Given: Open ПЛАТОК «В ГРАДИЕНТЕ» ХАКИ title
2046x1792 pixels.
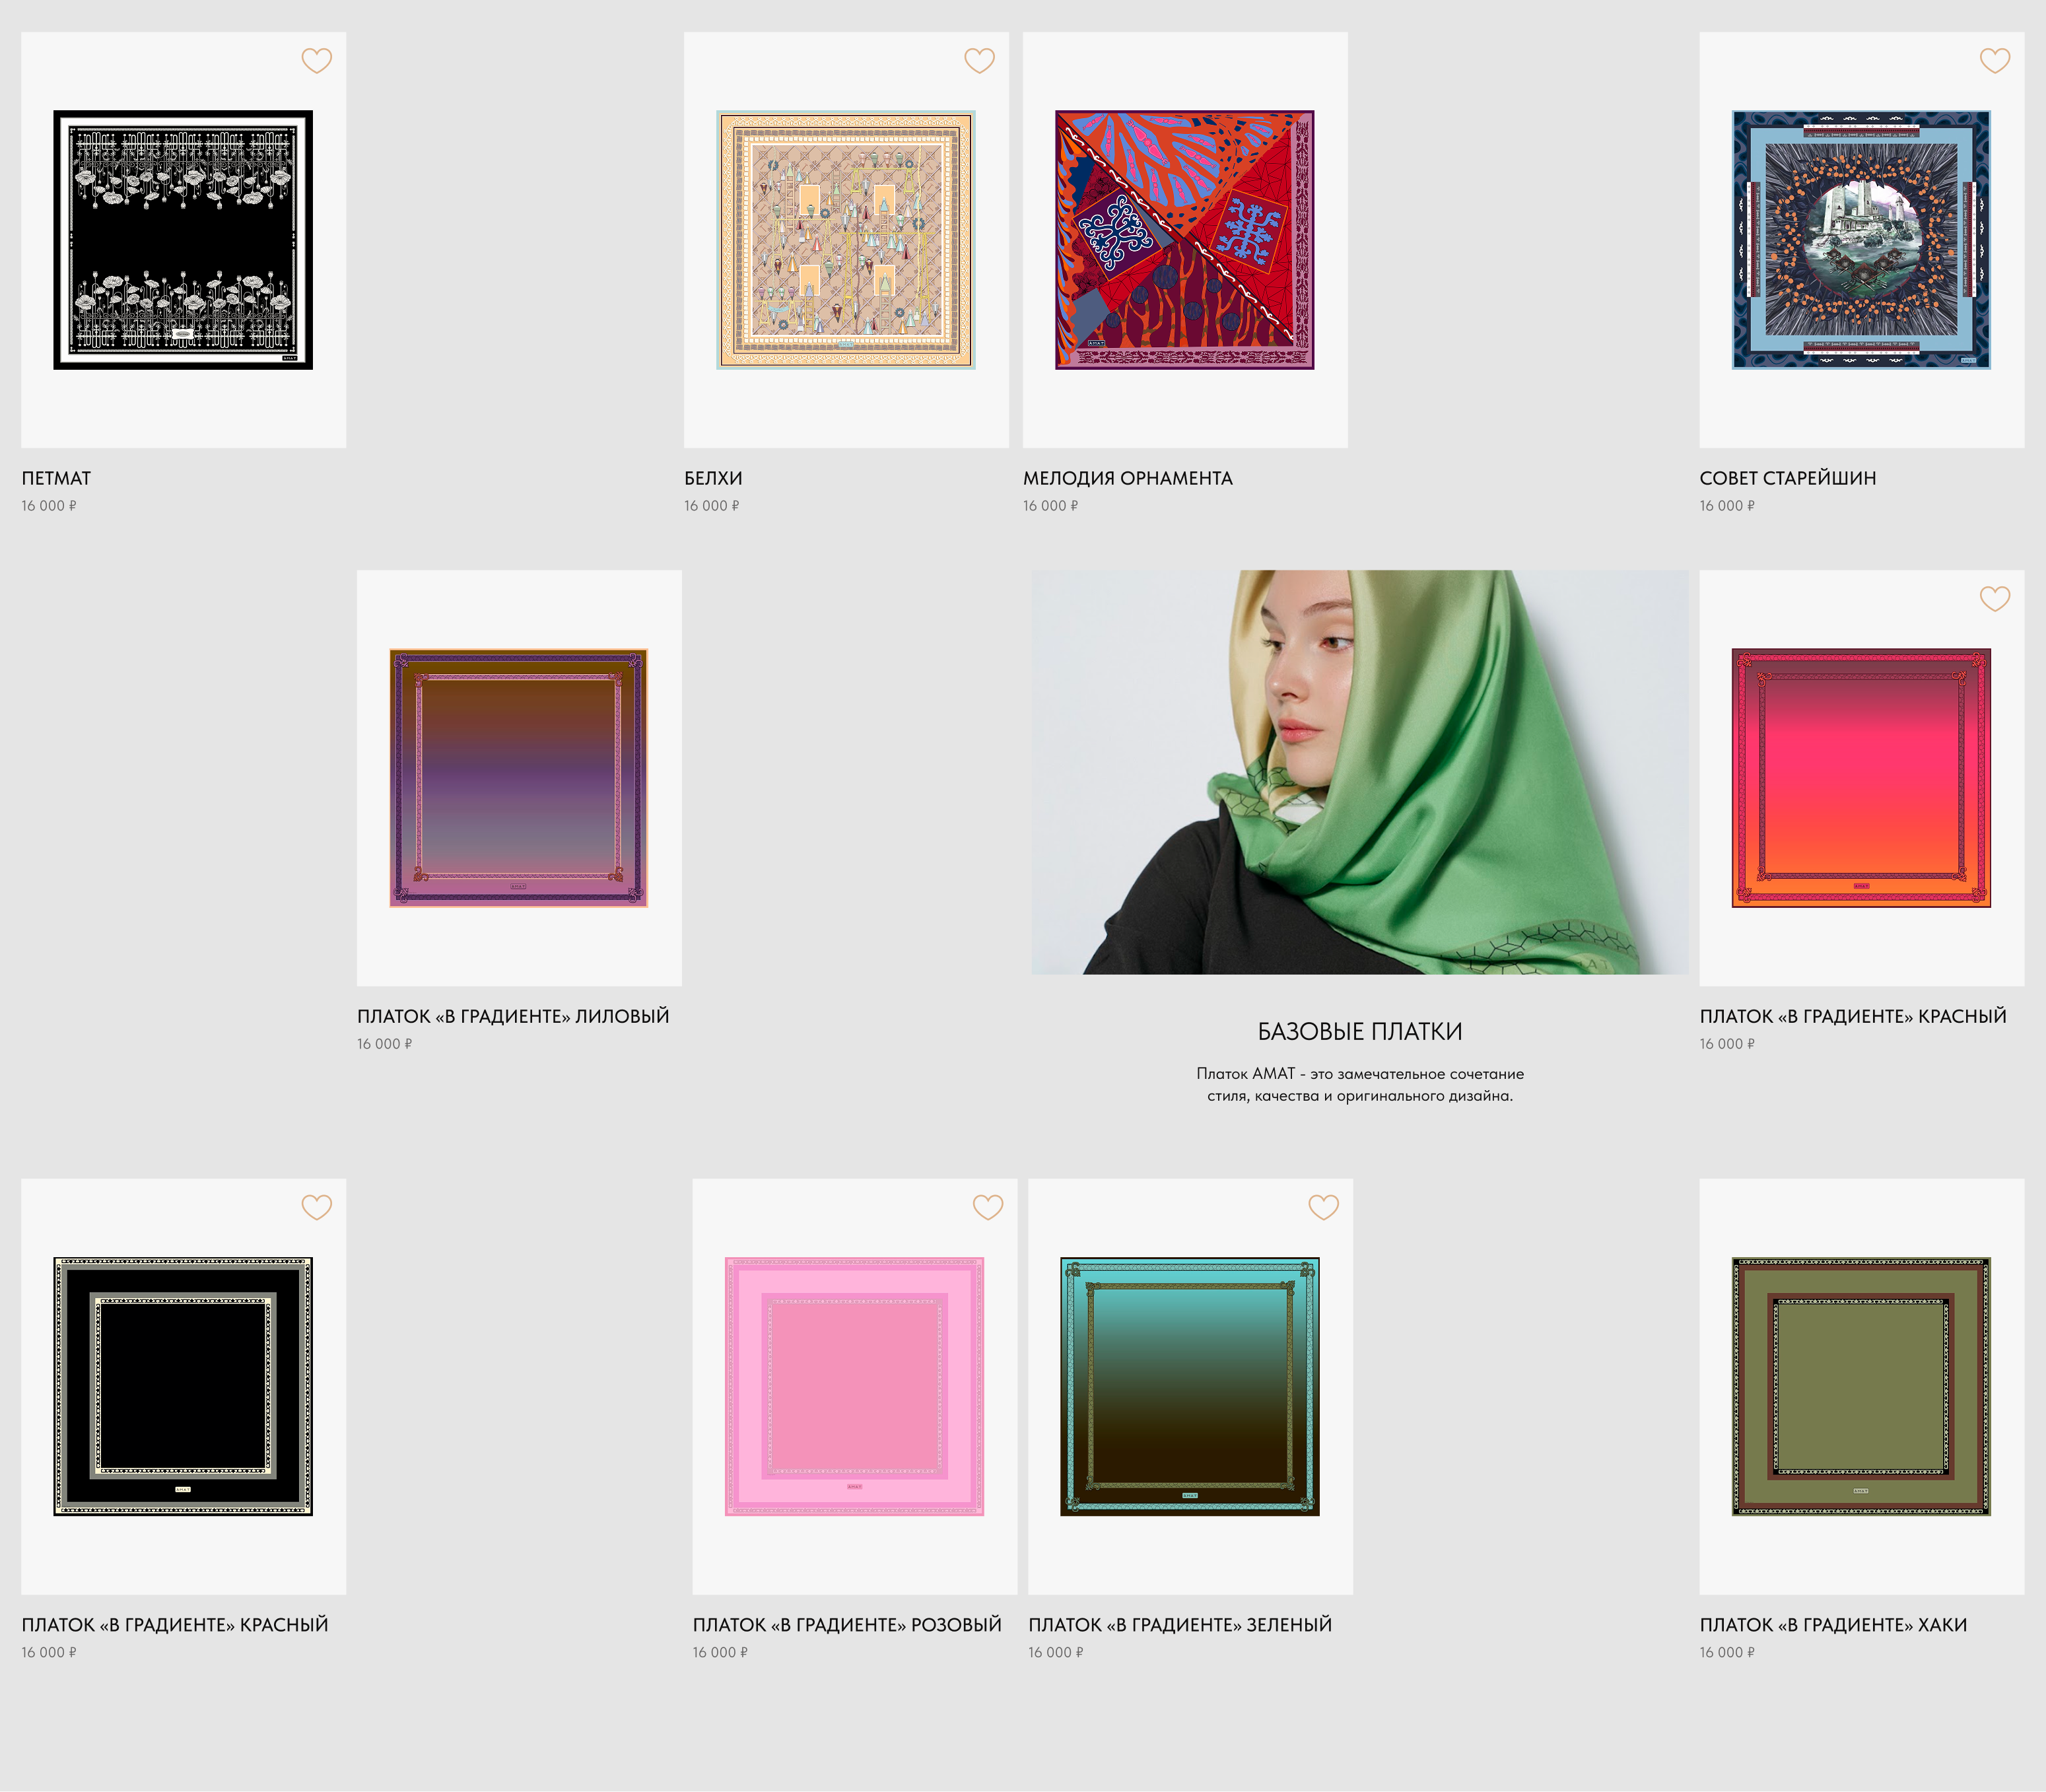Looking at the screenshot, I should (x=1832, y=1625).
